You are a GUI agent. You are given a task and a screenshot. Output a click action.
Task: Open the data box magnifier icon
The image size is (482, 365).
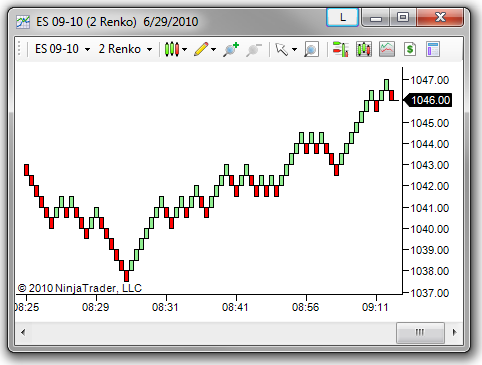[x=311, y=50]
